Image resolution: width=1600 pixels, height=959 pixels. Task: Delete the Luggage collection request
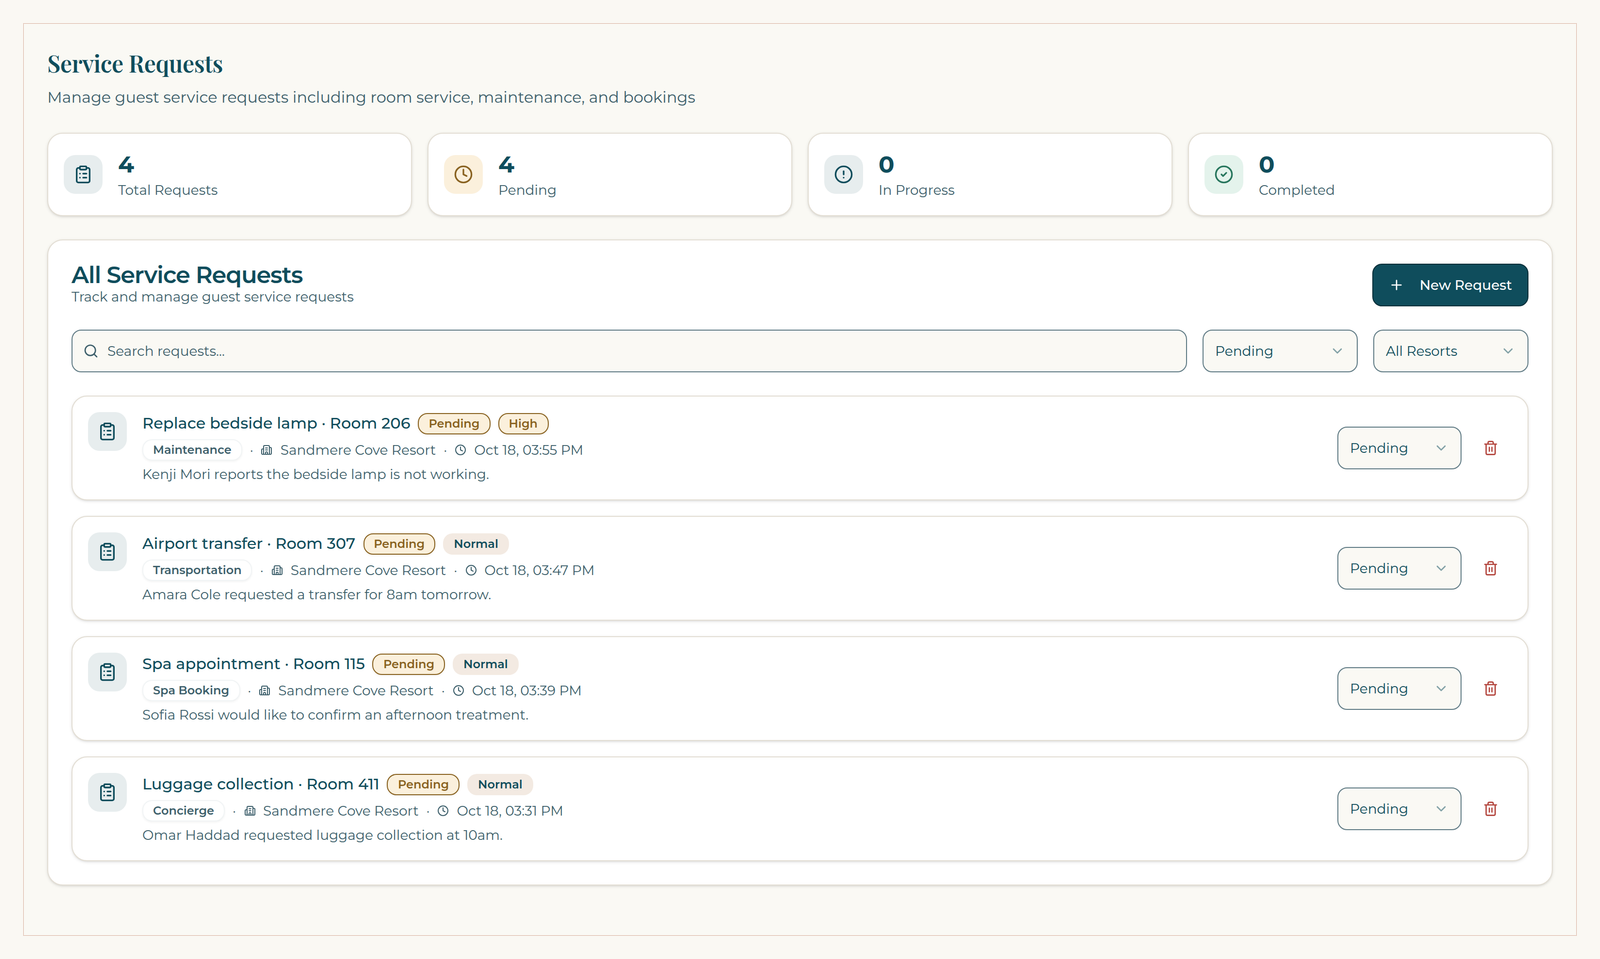pos(1490,809)
